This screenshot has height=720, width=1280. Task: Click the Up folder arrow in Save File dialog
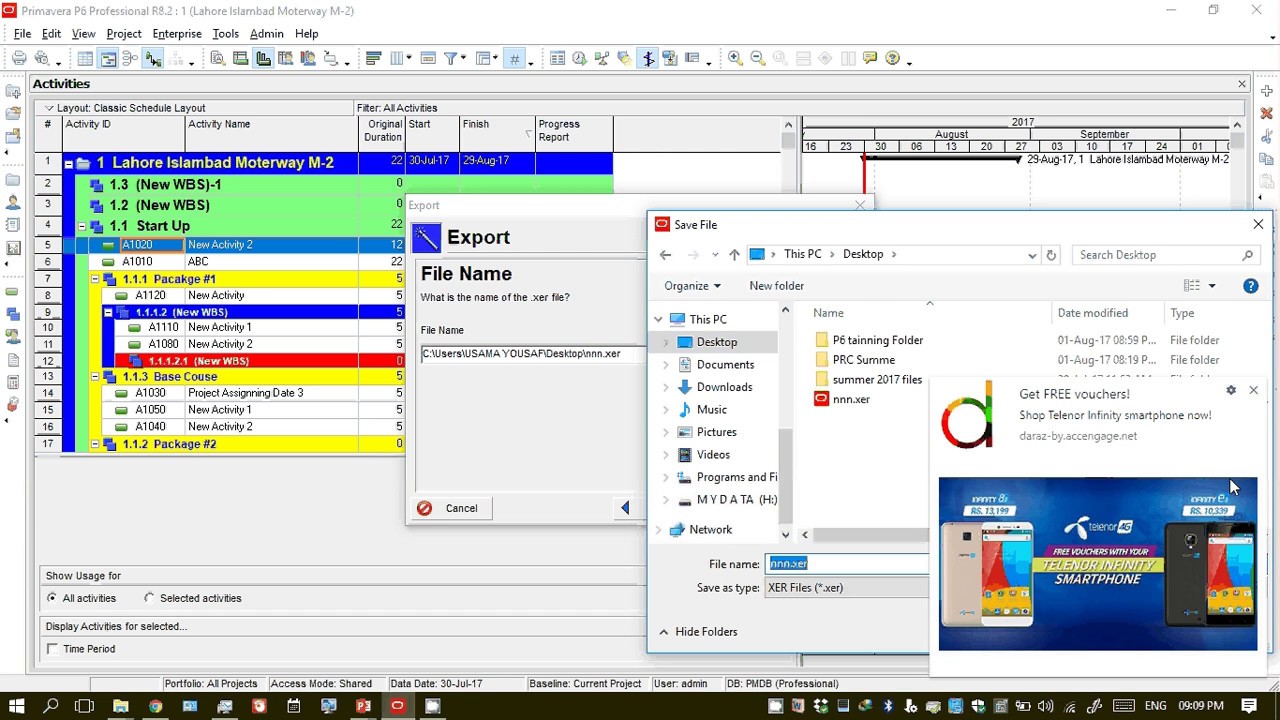click(734, 255)
